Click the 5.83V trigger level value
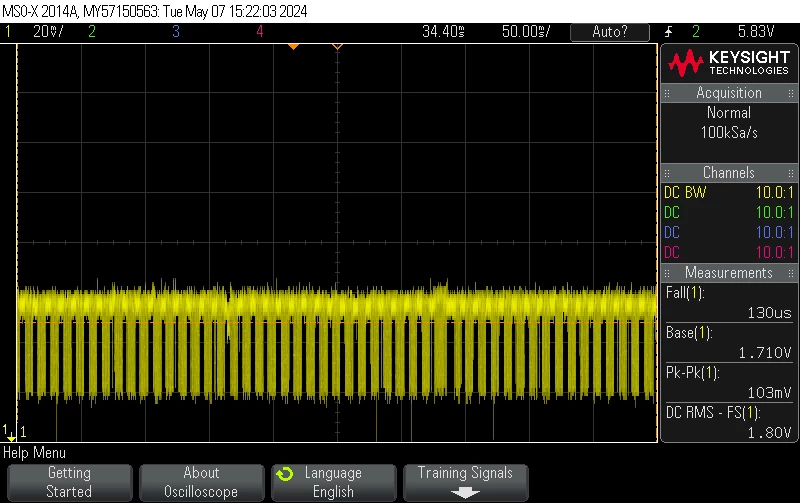The height and width of the screenshot is (503, 800). coord(756,32)
